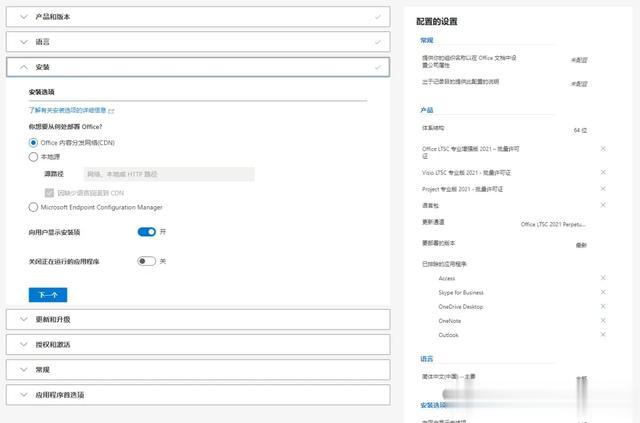Toggle the CDN fallback checkbox
The height and width of the screenshot is (423, 640).
(49, 193)
